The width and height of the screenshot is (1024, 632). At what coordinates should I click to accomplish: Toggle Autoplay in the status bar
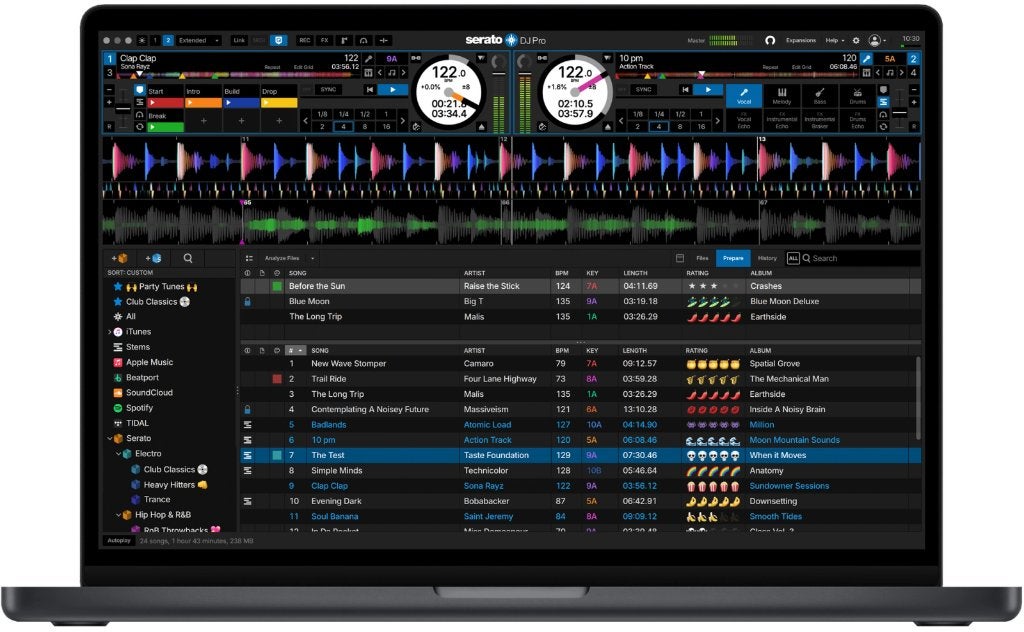(119, 541)
